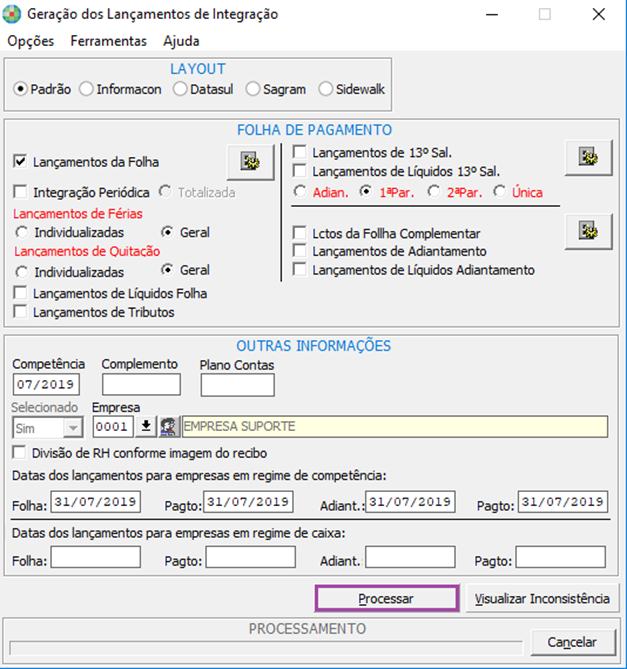Close the Geração dos Lançamentos window

click(x=599, y=14)
